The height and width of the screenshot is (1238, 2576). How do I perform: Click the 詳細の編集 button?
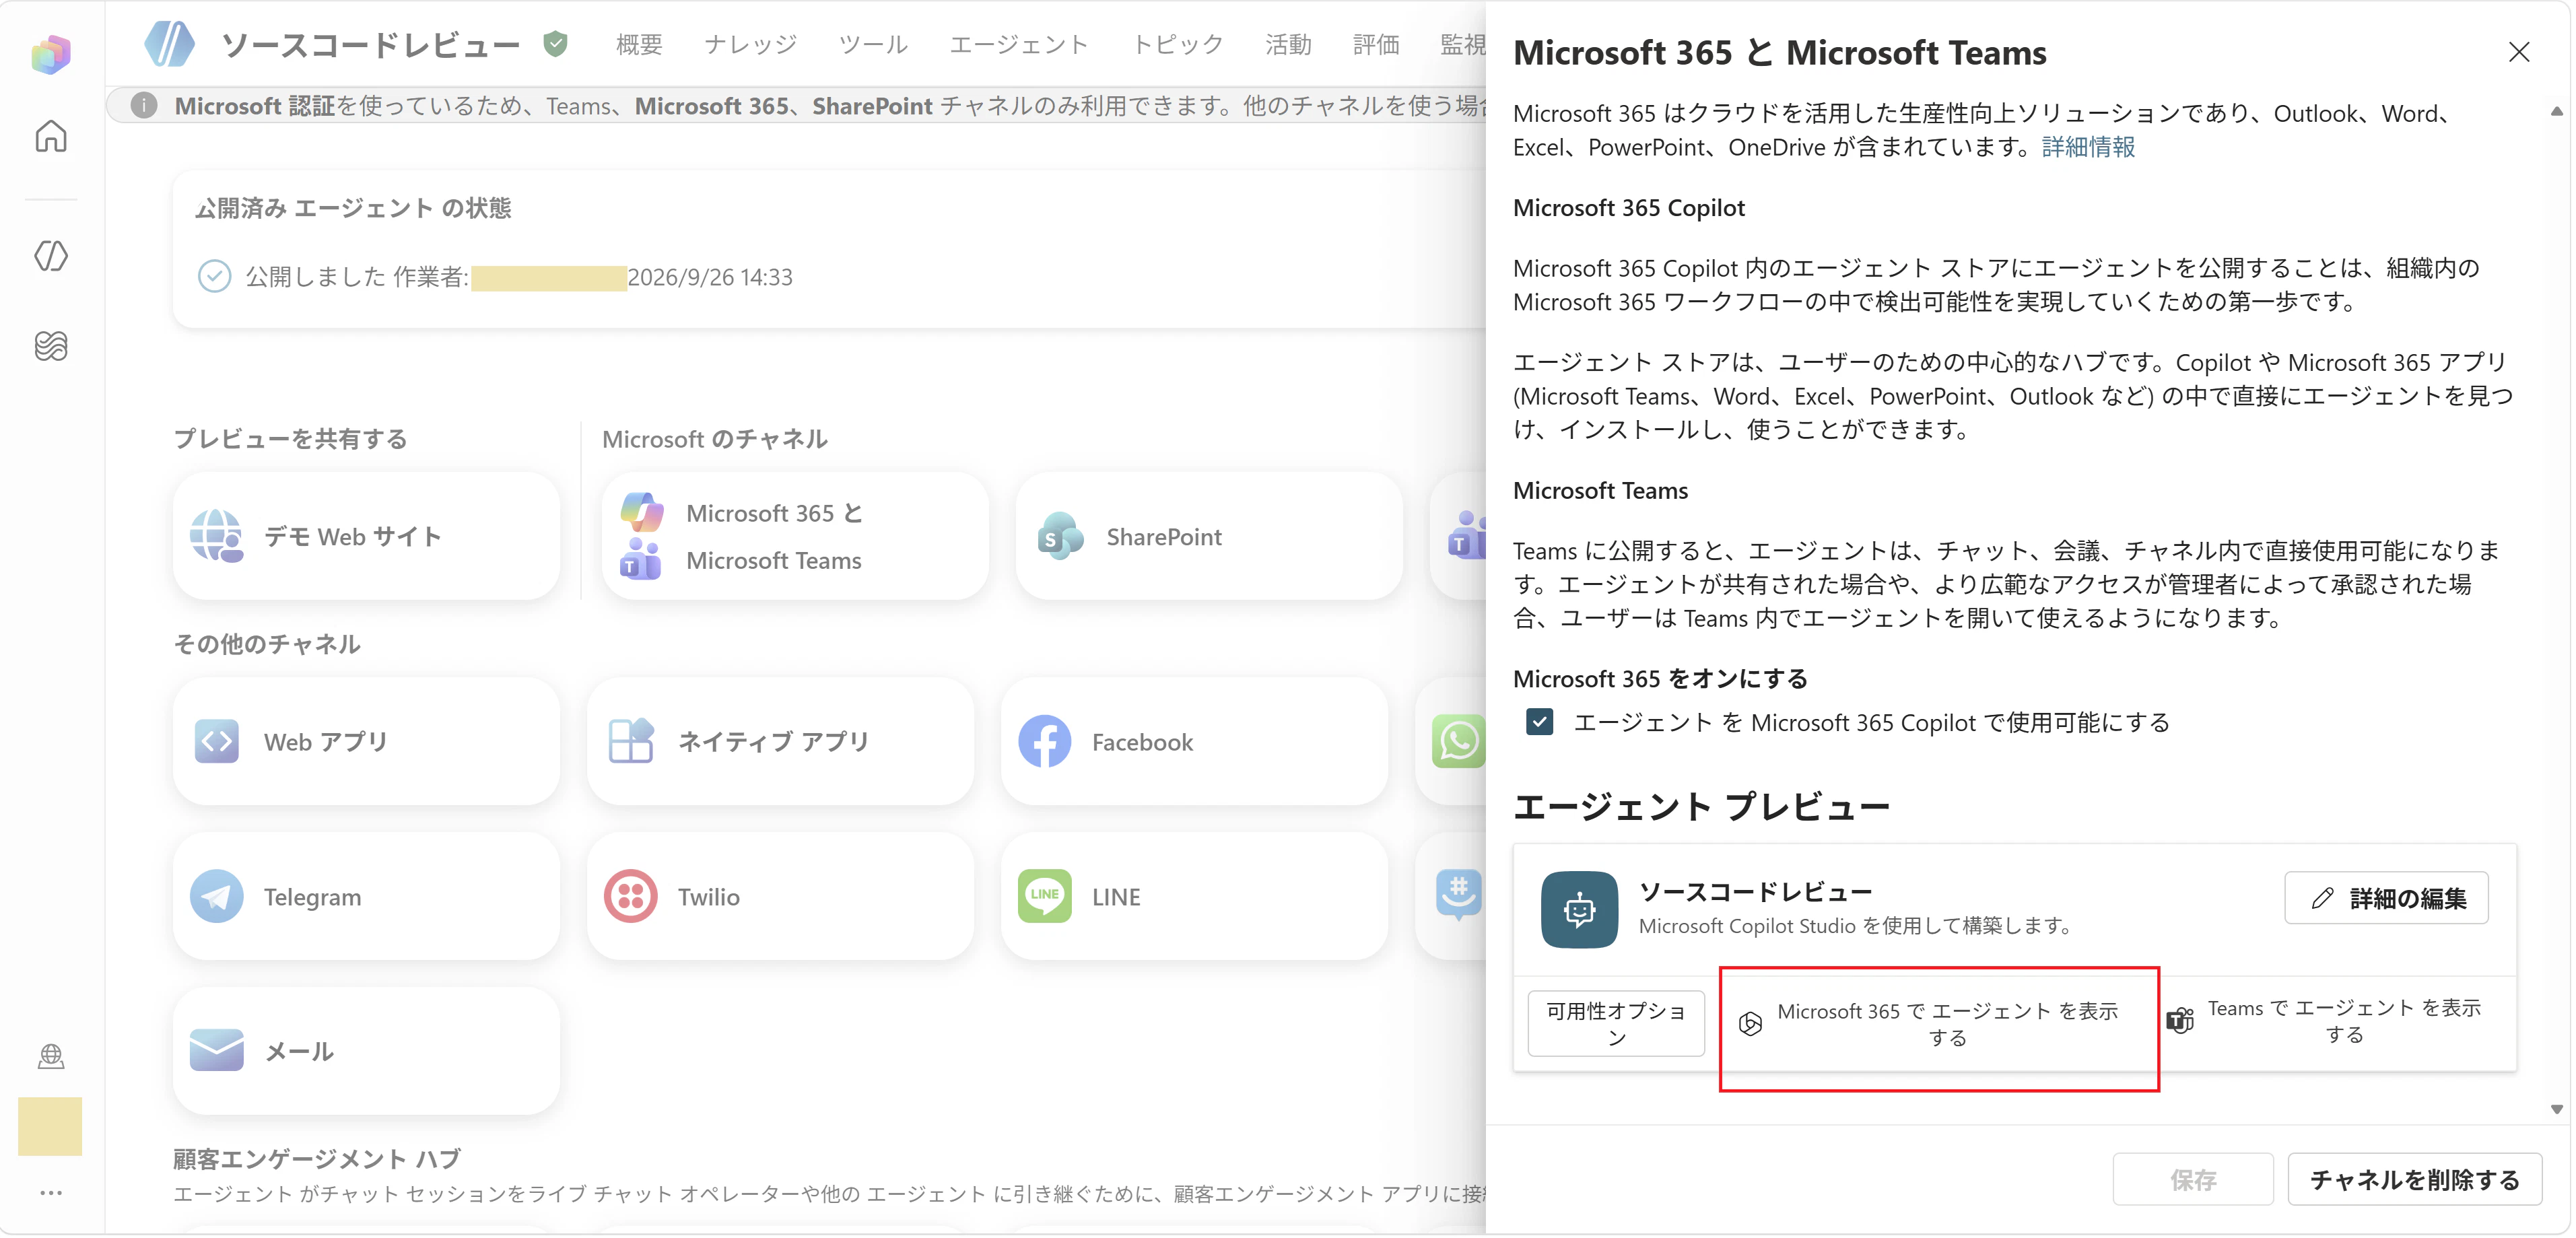(x=2386, y=898)
